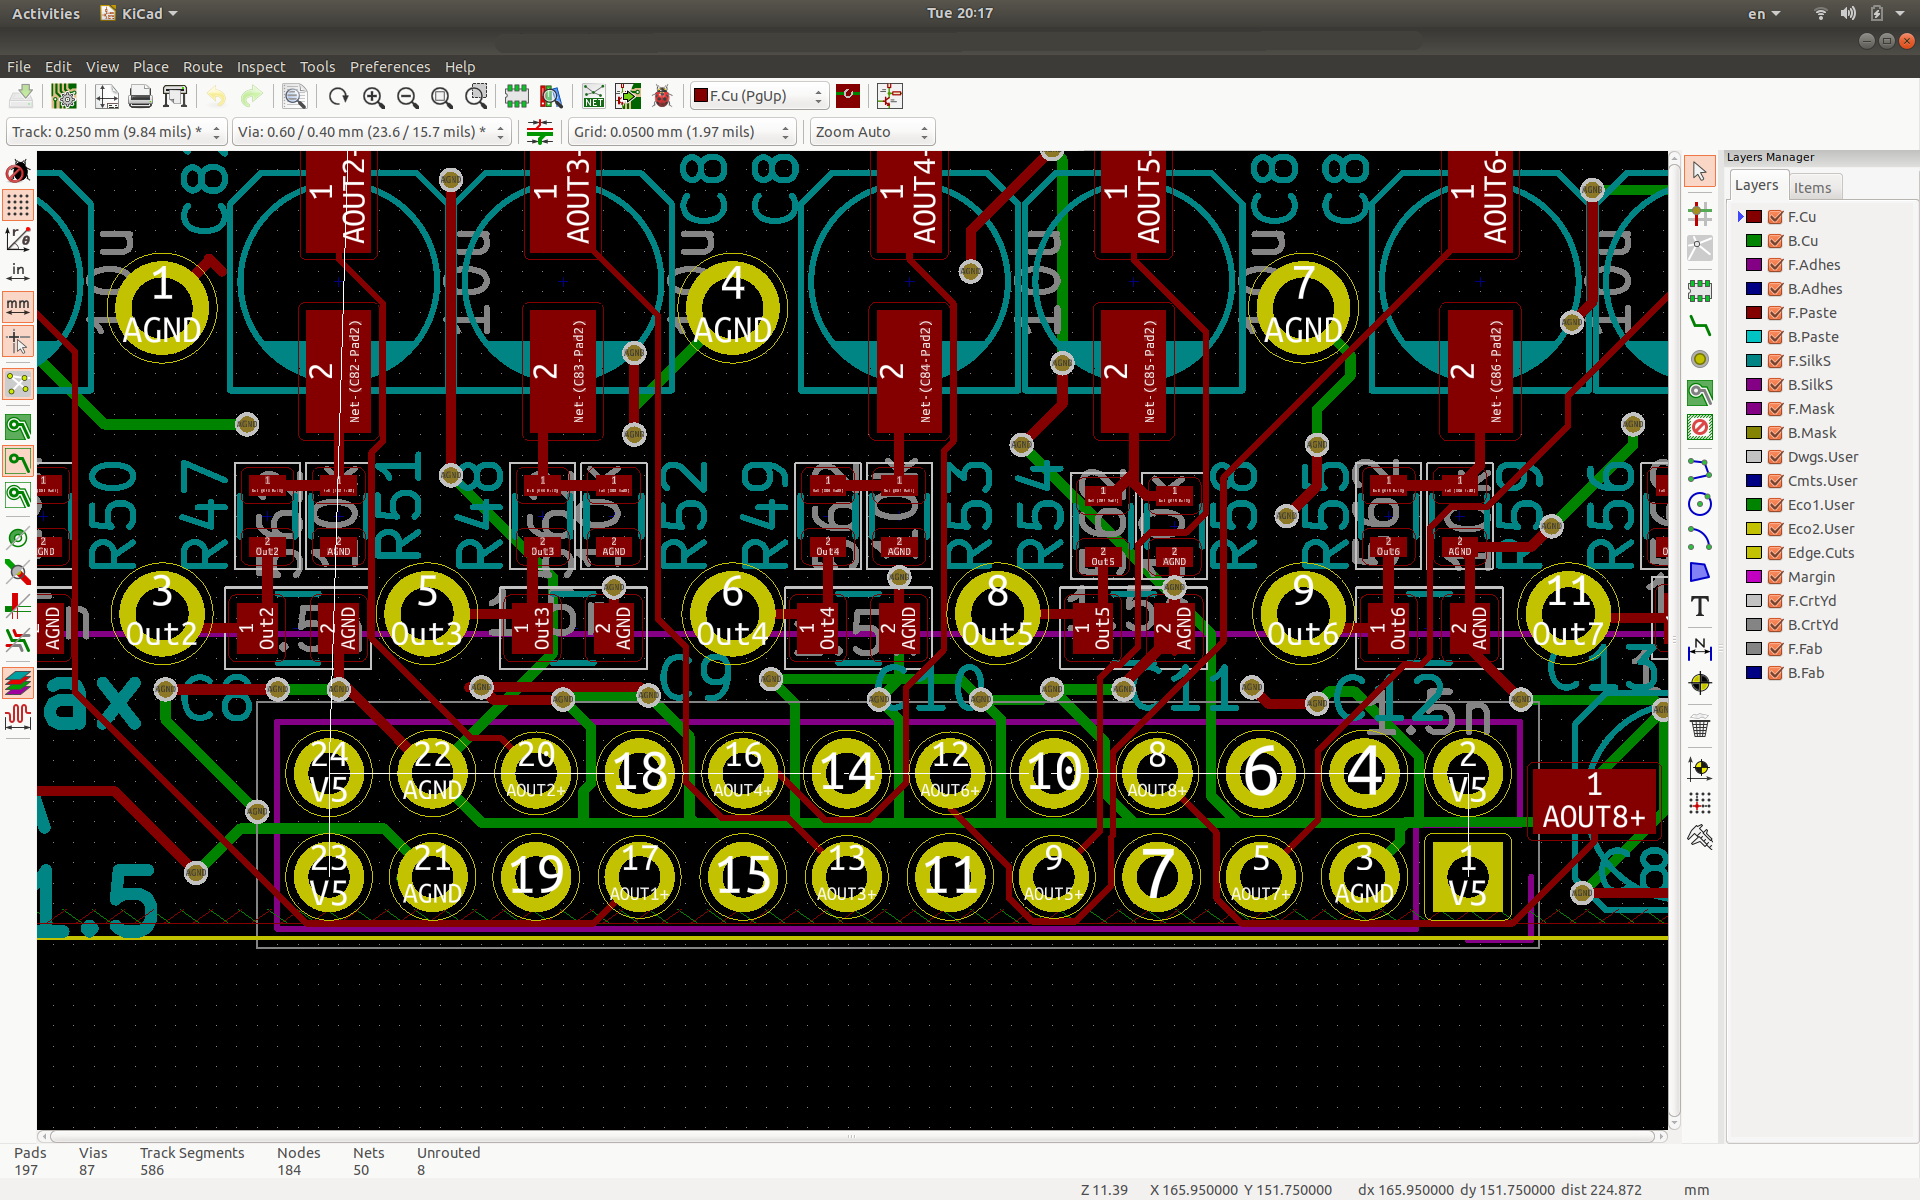Switch to the Items tab
Image resolution: width=1920 pixels, height=1200 pixels.
pos(1812,187)
